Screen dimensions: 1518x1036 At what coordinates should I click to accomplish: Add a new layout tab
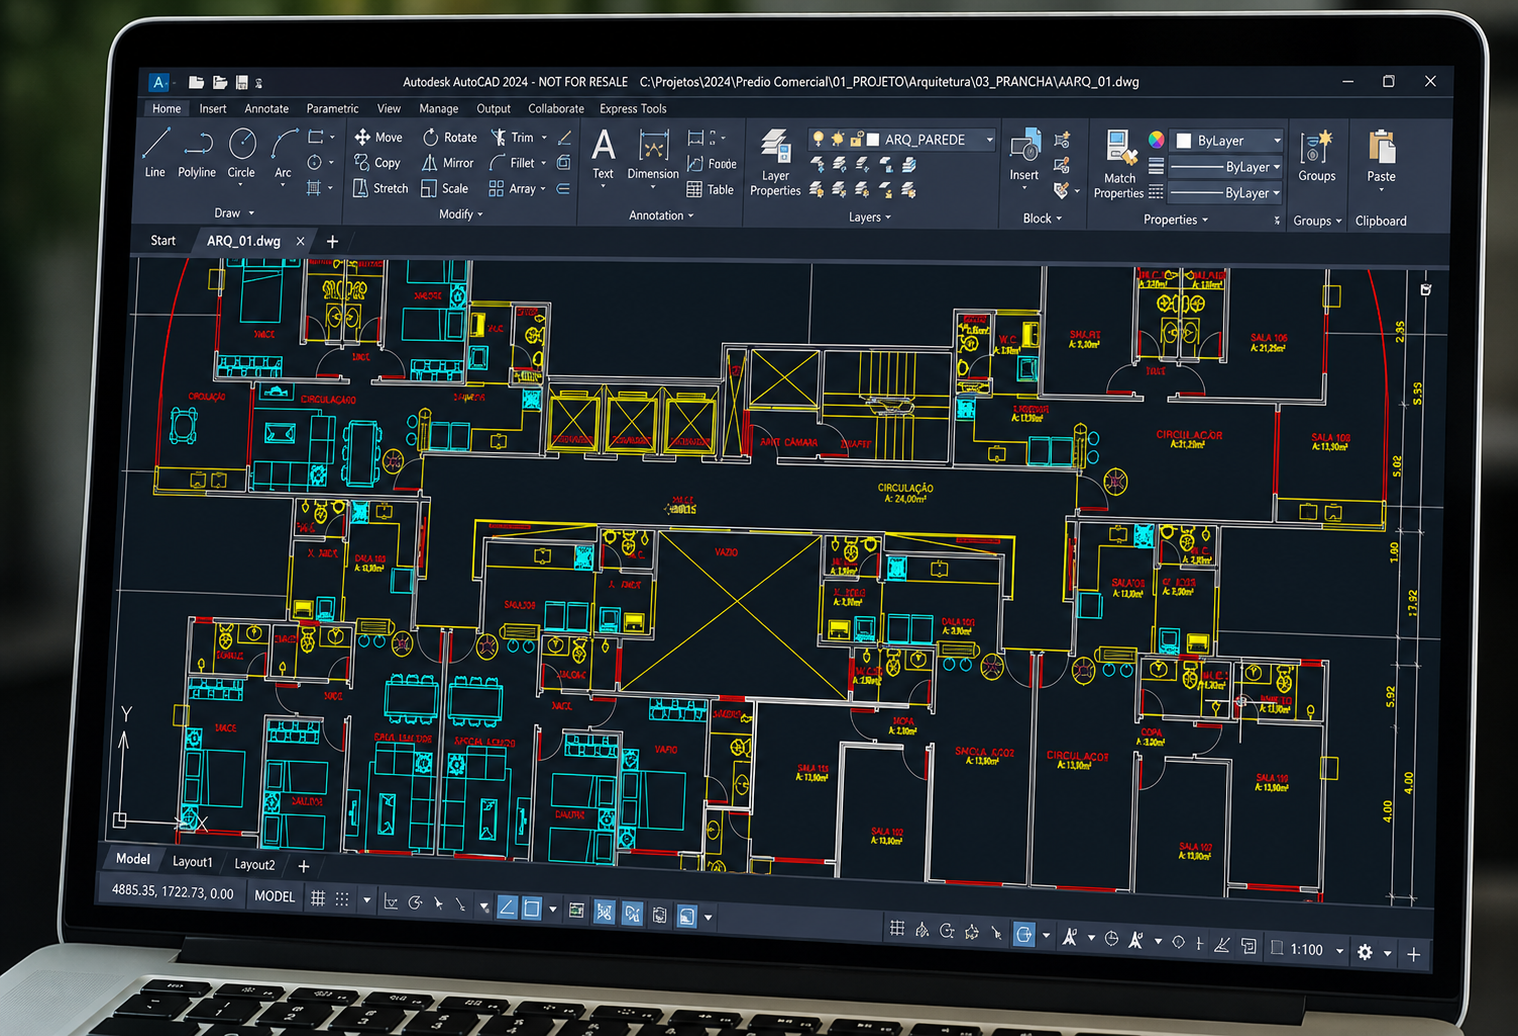click(x=303, y=866)
